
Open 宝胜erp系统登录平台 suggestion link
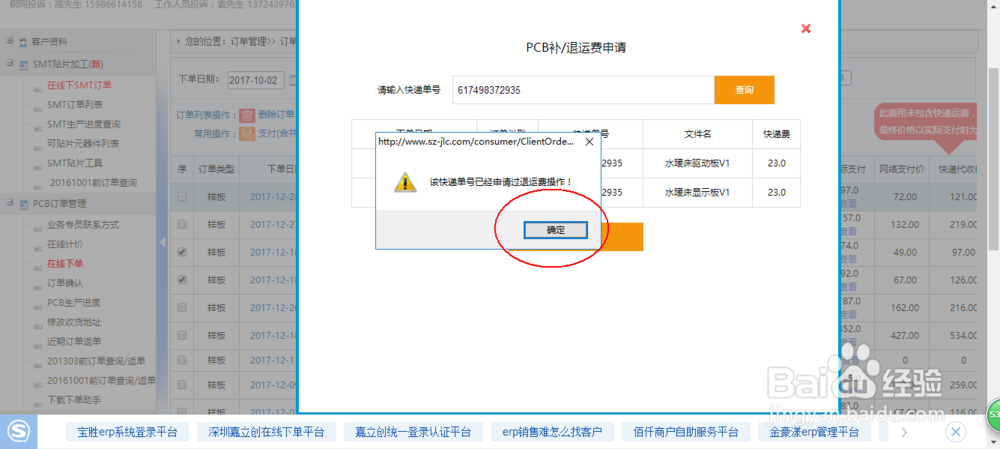pyautogui.click(x=128, y=432)
